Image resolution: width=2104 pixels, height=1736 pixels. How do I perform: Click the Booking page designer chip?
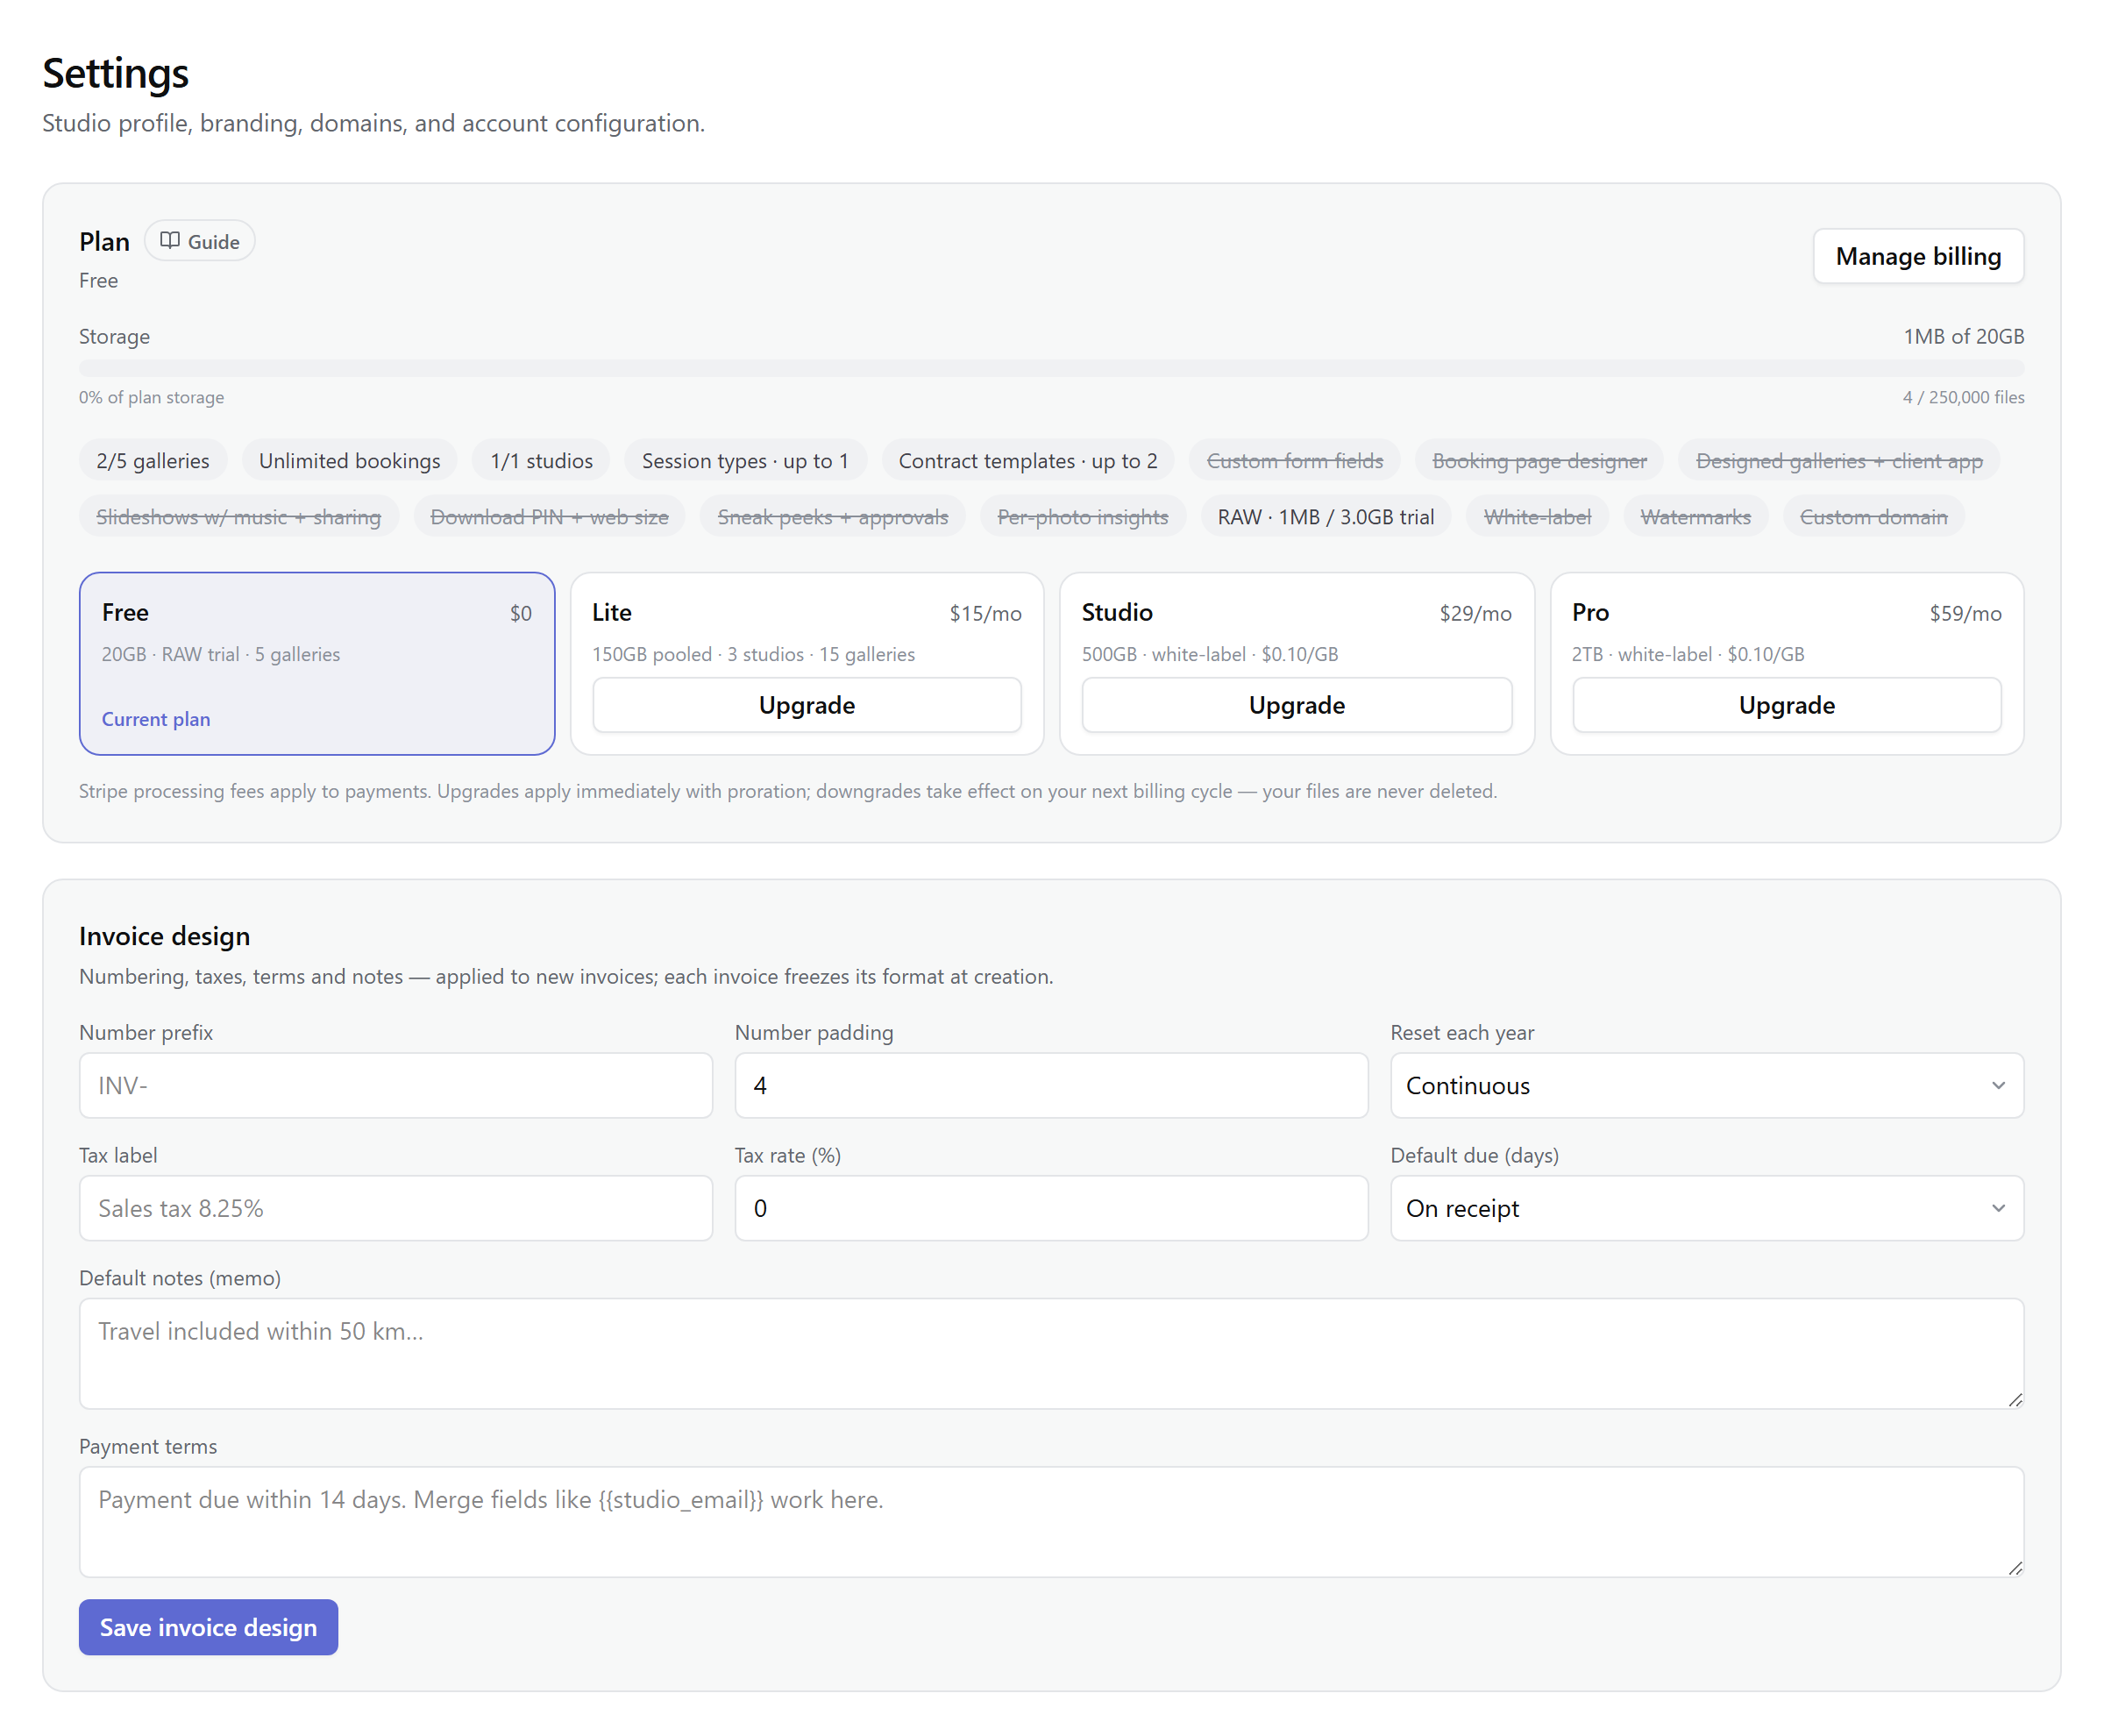coord(1538,461)
